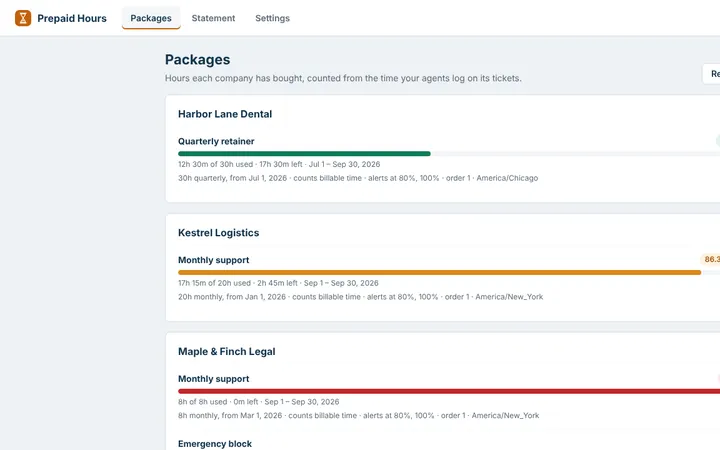Click the partially visible Re button
Image resolution: width=720 pixels, height=450 pixels.
[x=712, y=74]
